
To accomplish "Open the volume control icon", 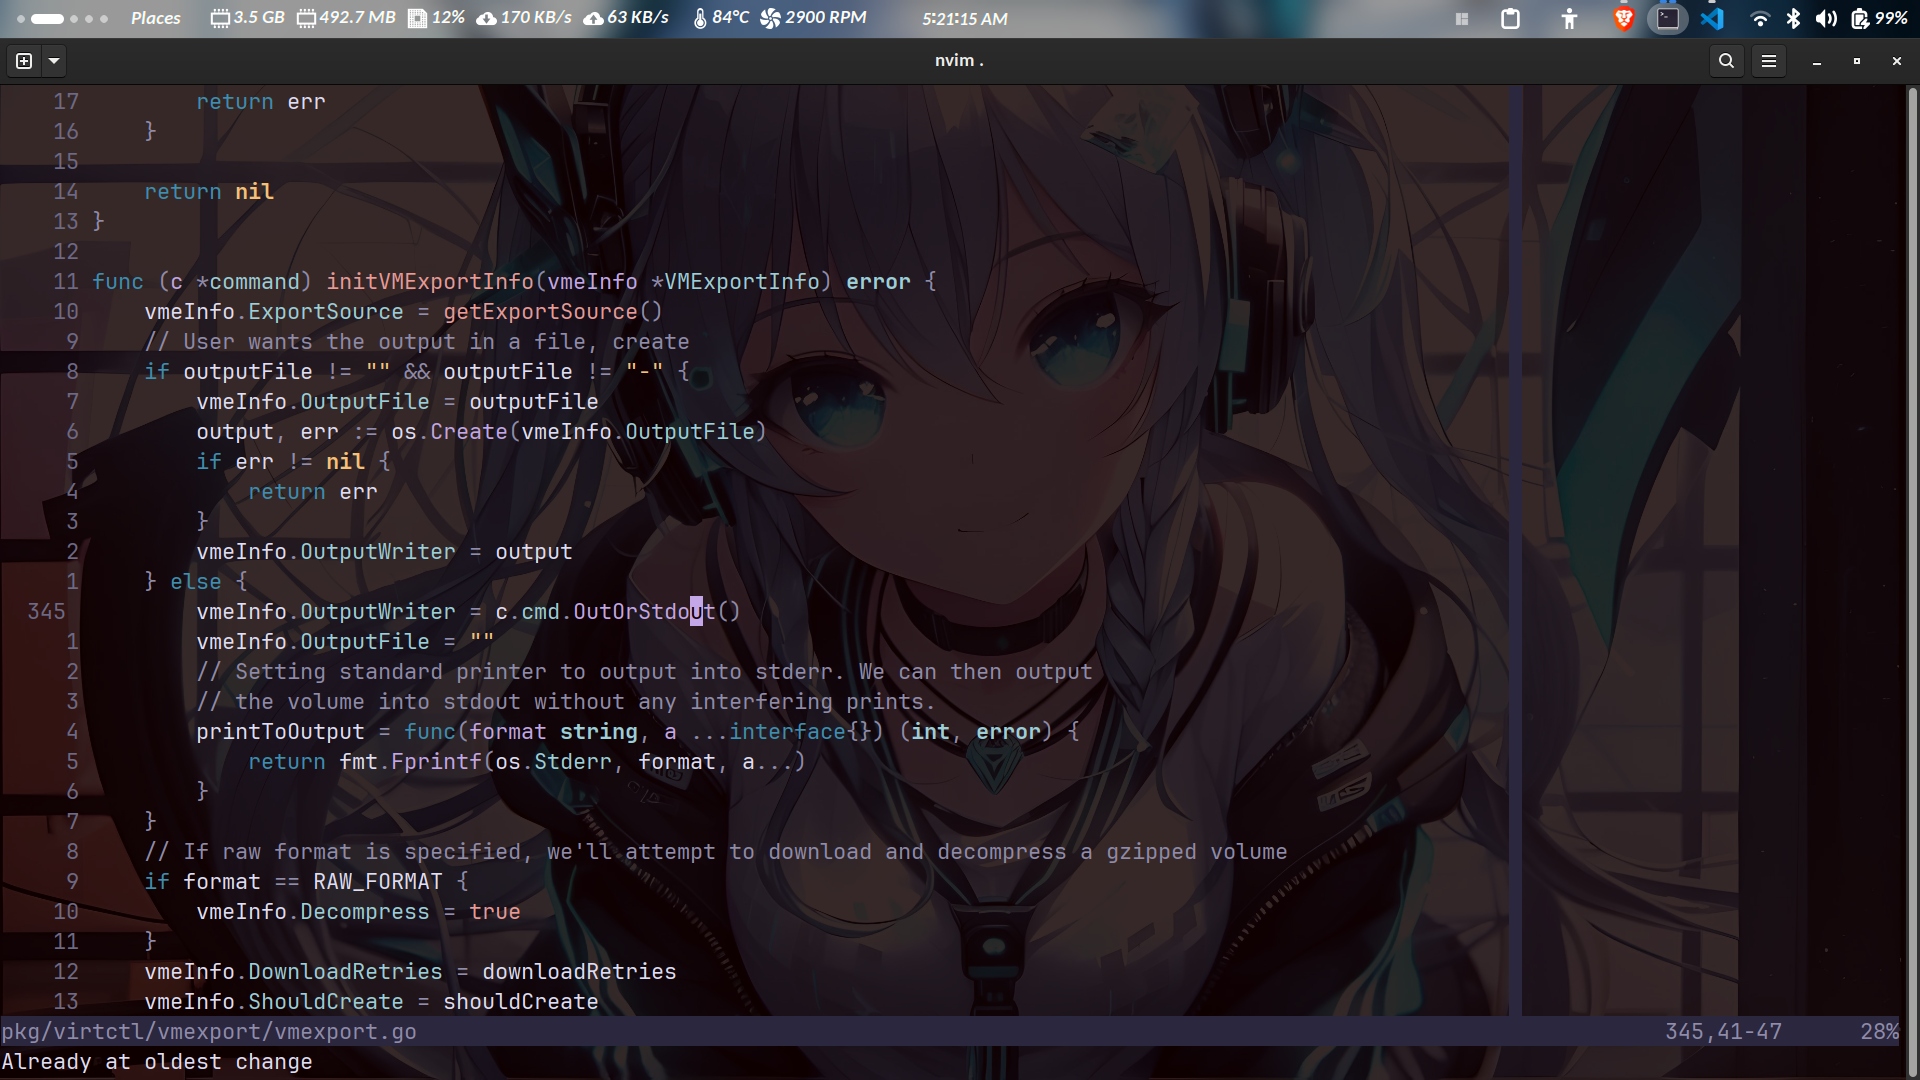I will (x=1826, y=18).
